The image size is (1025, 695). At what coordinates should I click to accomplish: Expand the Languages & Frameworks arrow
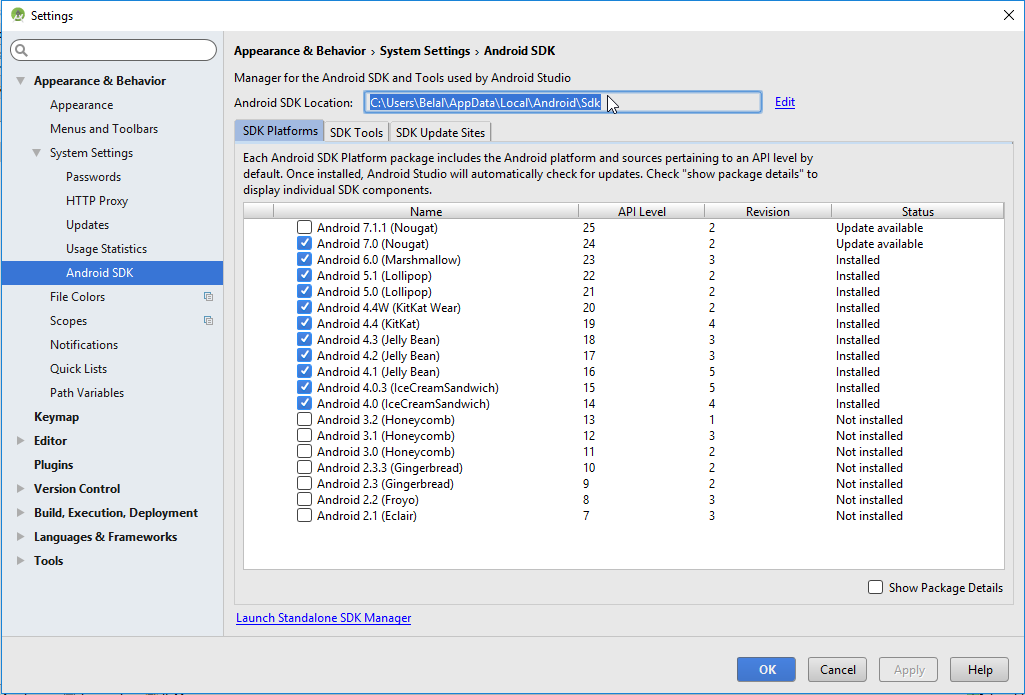(x=21, y=537)
